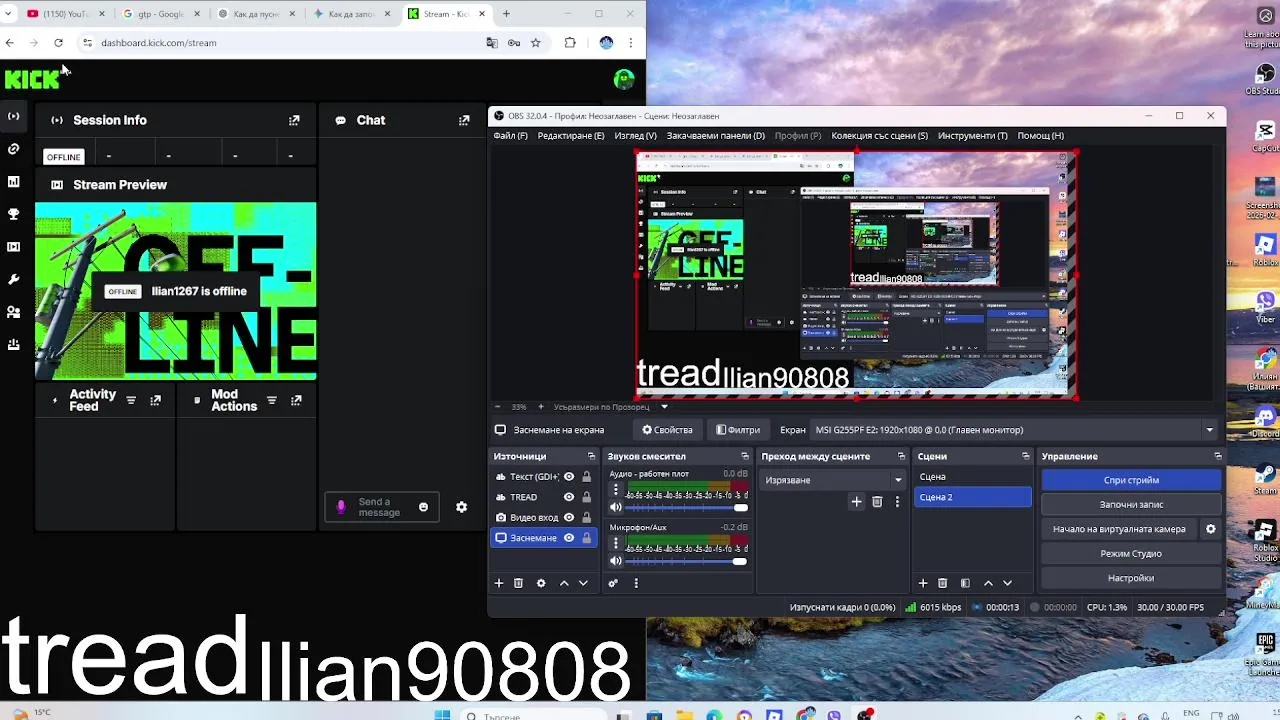This screenshot has height=720, width=1280.
Task: Start virtual camera with Начало на виртуалната камера
Action: click(x=1119, y=529)
